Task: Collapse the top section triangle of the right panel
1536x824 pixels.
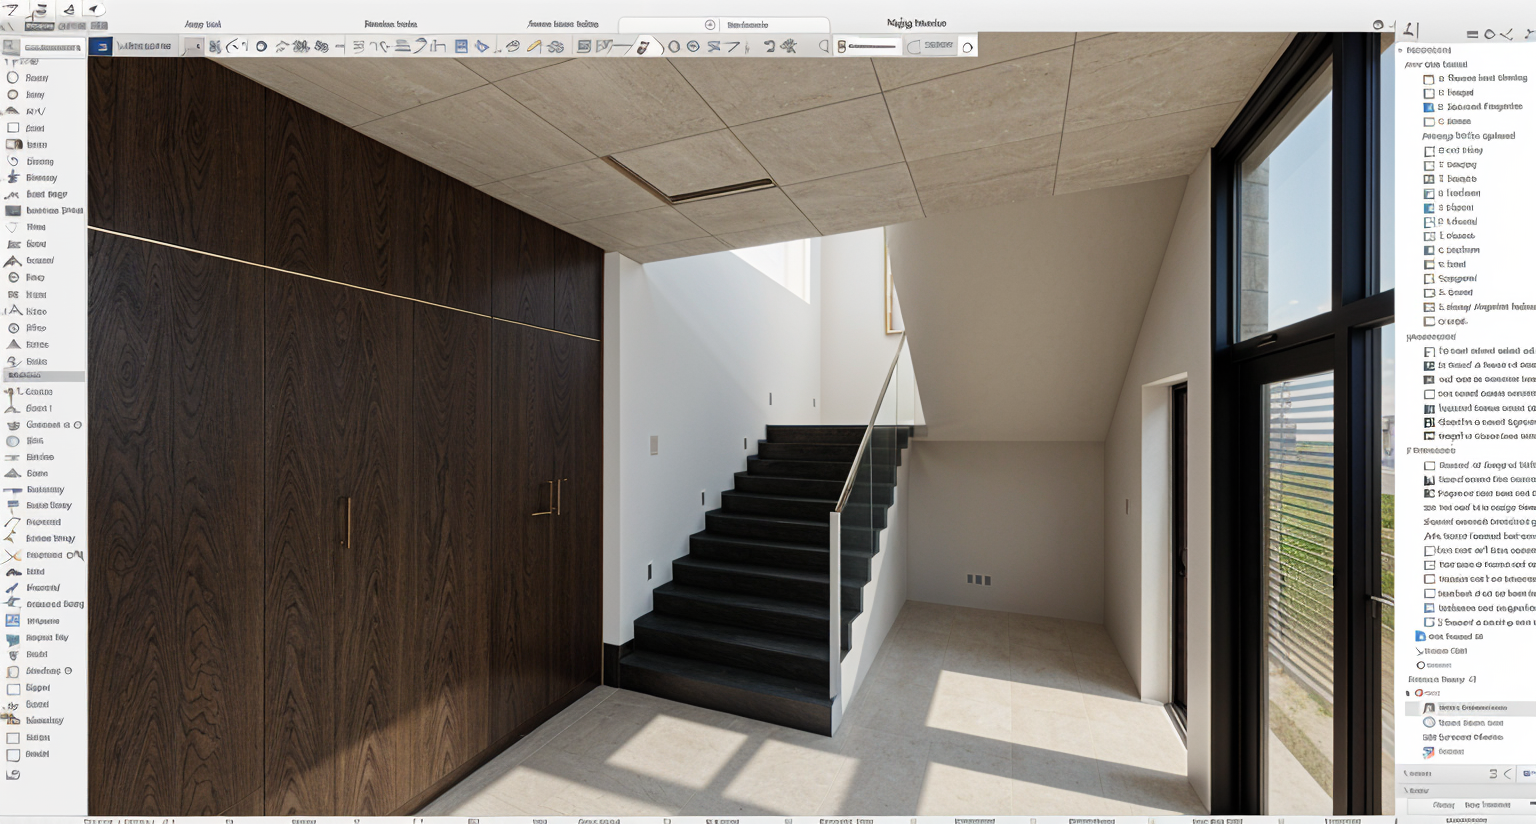Action: [1400, 50]
